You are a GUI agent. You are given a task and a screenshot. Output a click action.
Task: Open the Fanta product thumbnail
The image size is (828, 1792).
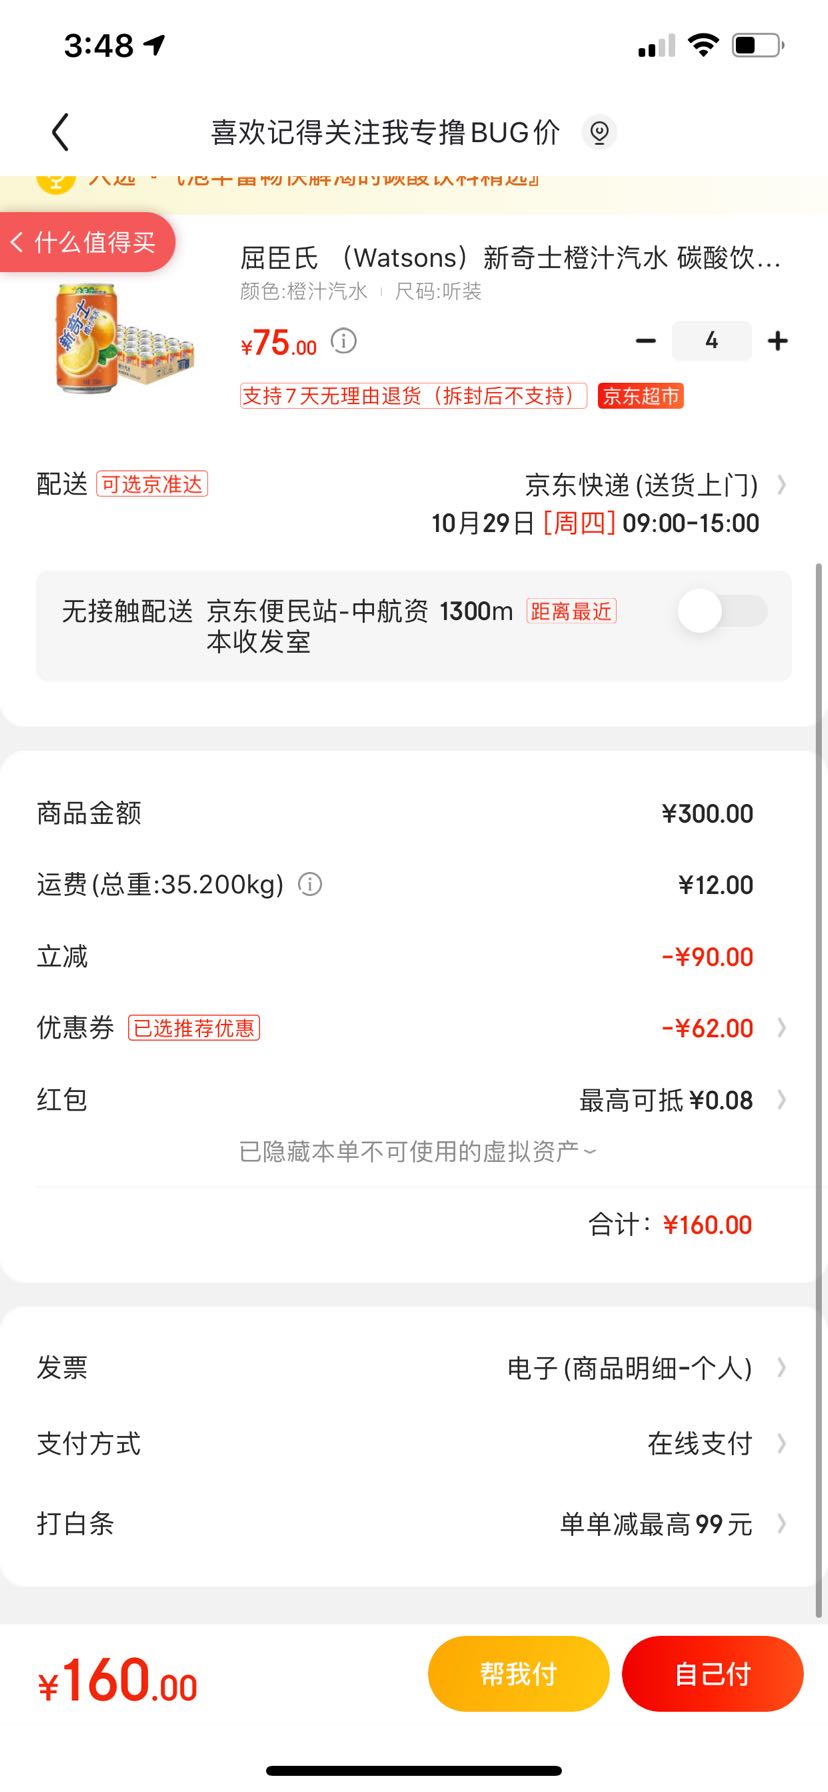click(123, 337)
